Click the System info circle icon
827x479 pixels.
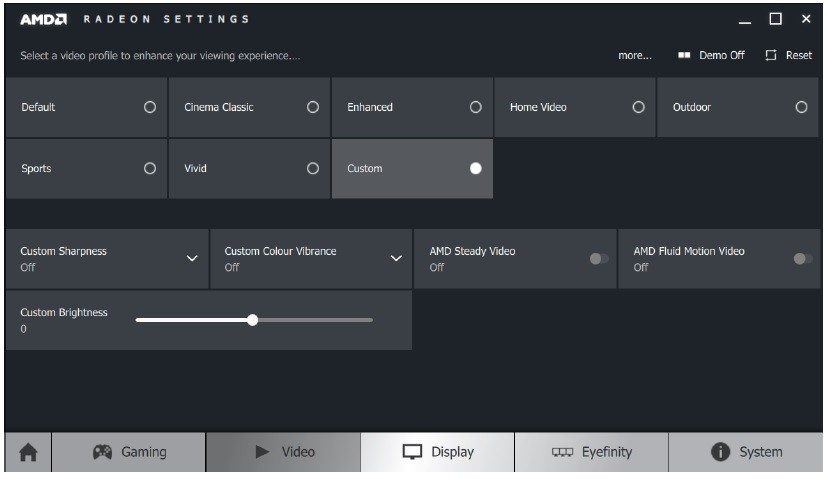720,452
